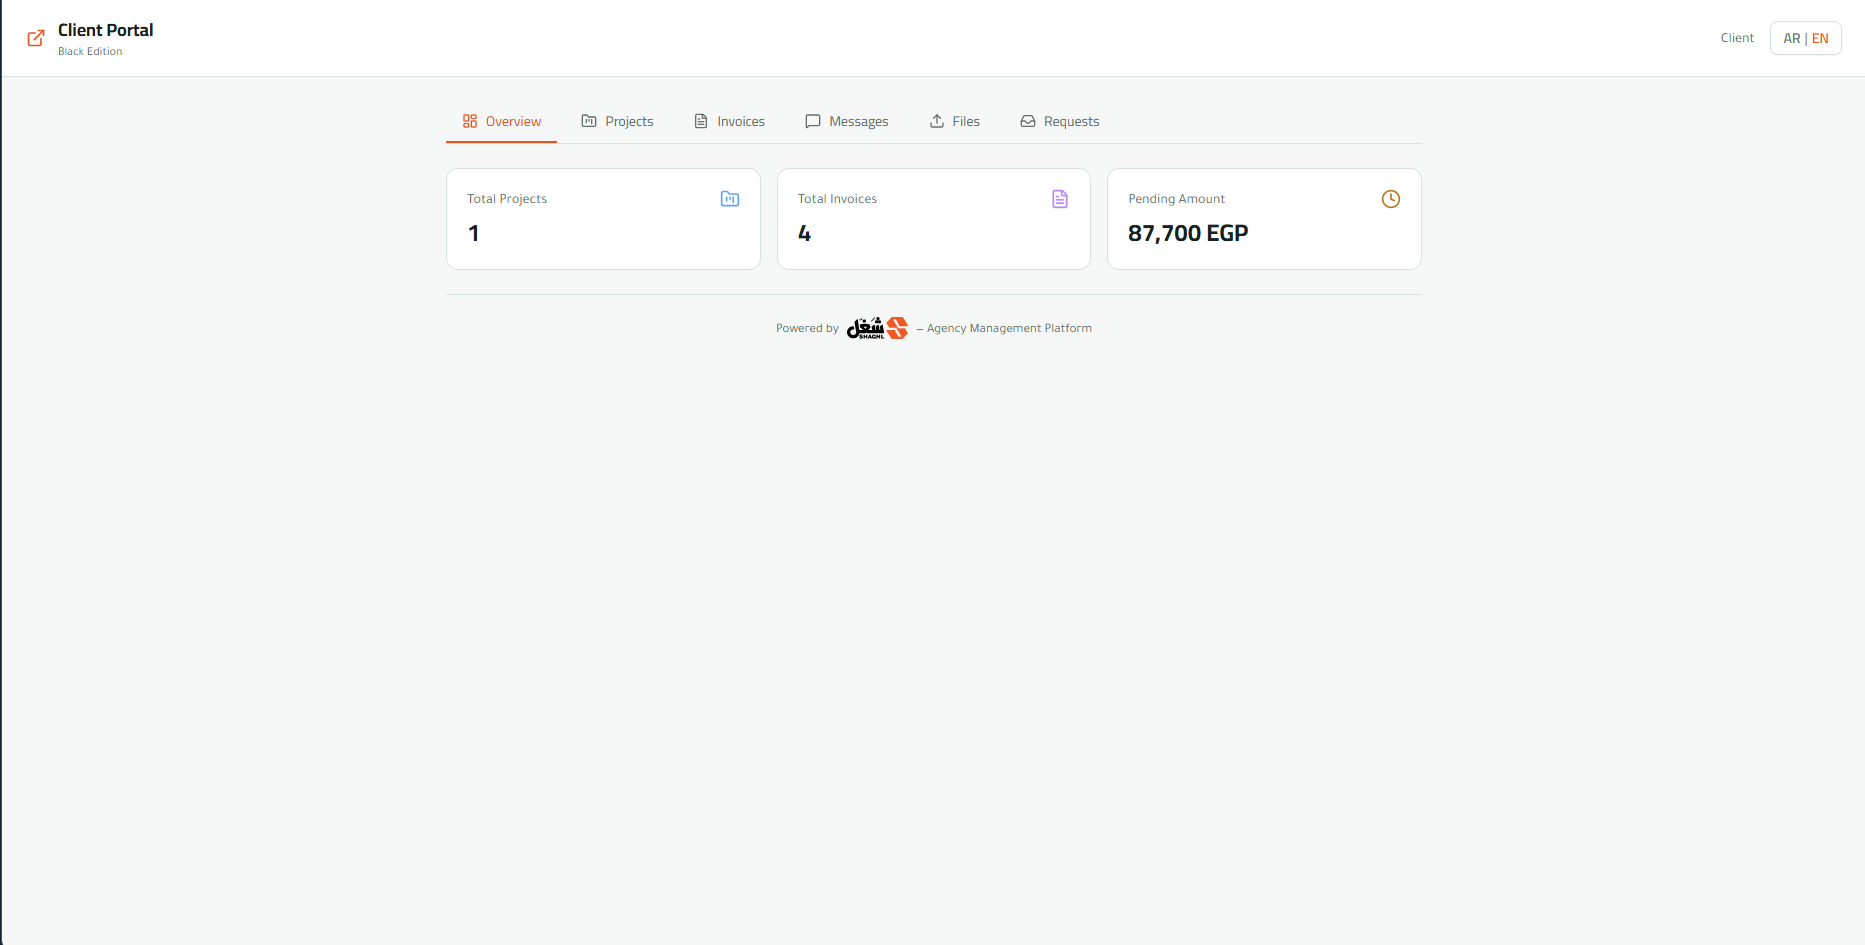Click the Requests inbox tray icon
Viewport: 1865px width, 945px height.
(1028, 121)
